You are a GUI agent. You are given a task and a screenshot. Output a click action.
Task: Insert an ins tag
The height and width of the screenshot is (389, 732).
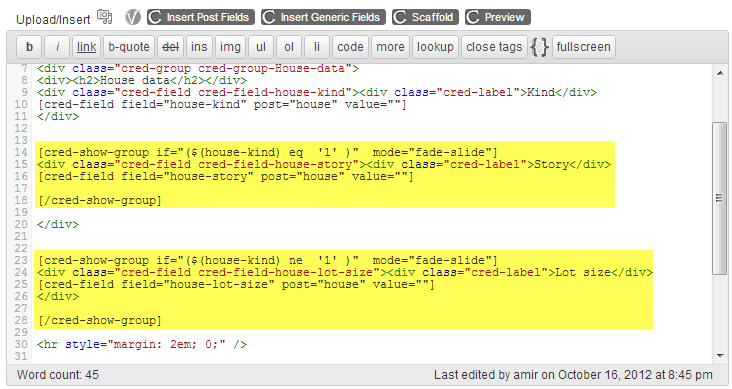click(x=199, y=47)
